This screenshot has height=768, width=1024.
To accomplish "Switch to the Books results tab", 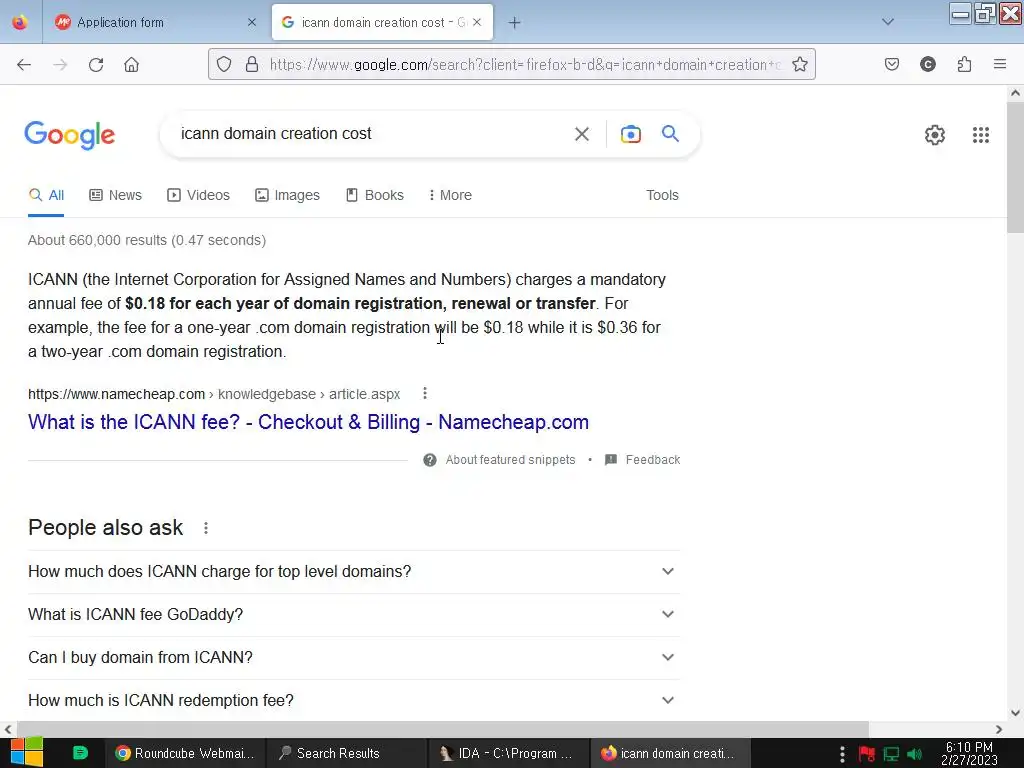I will tap(375, 195).
